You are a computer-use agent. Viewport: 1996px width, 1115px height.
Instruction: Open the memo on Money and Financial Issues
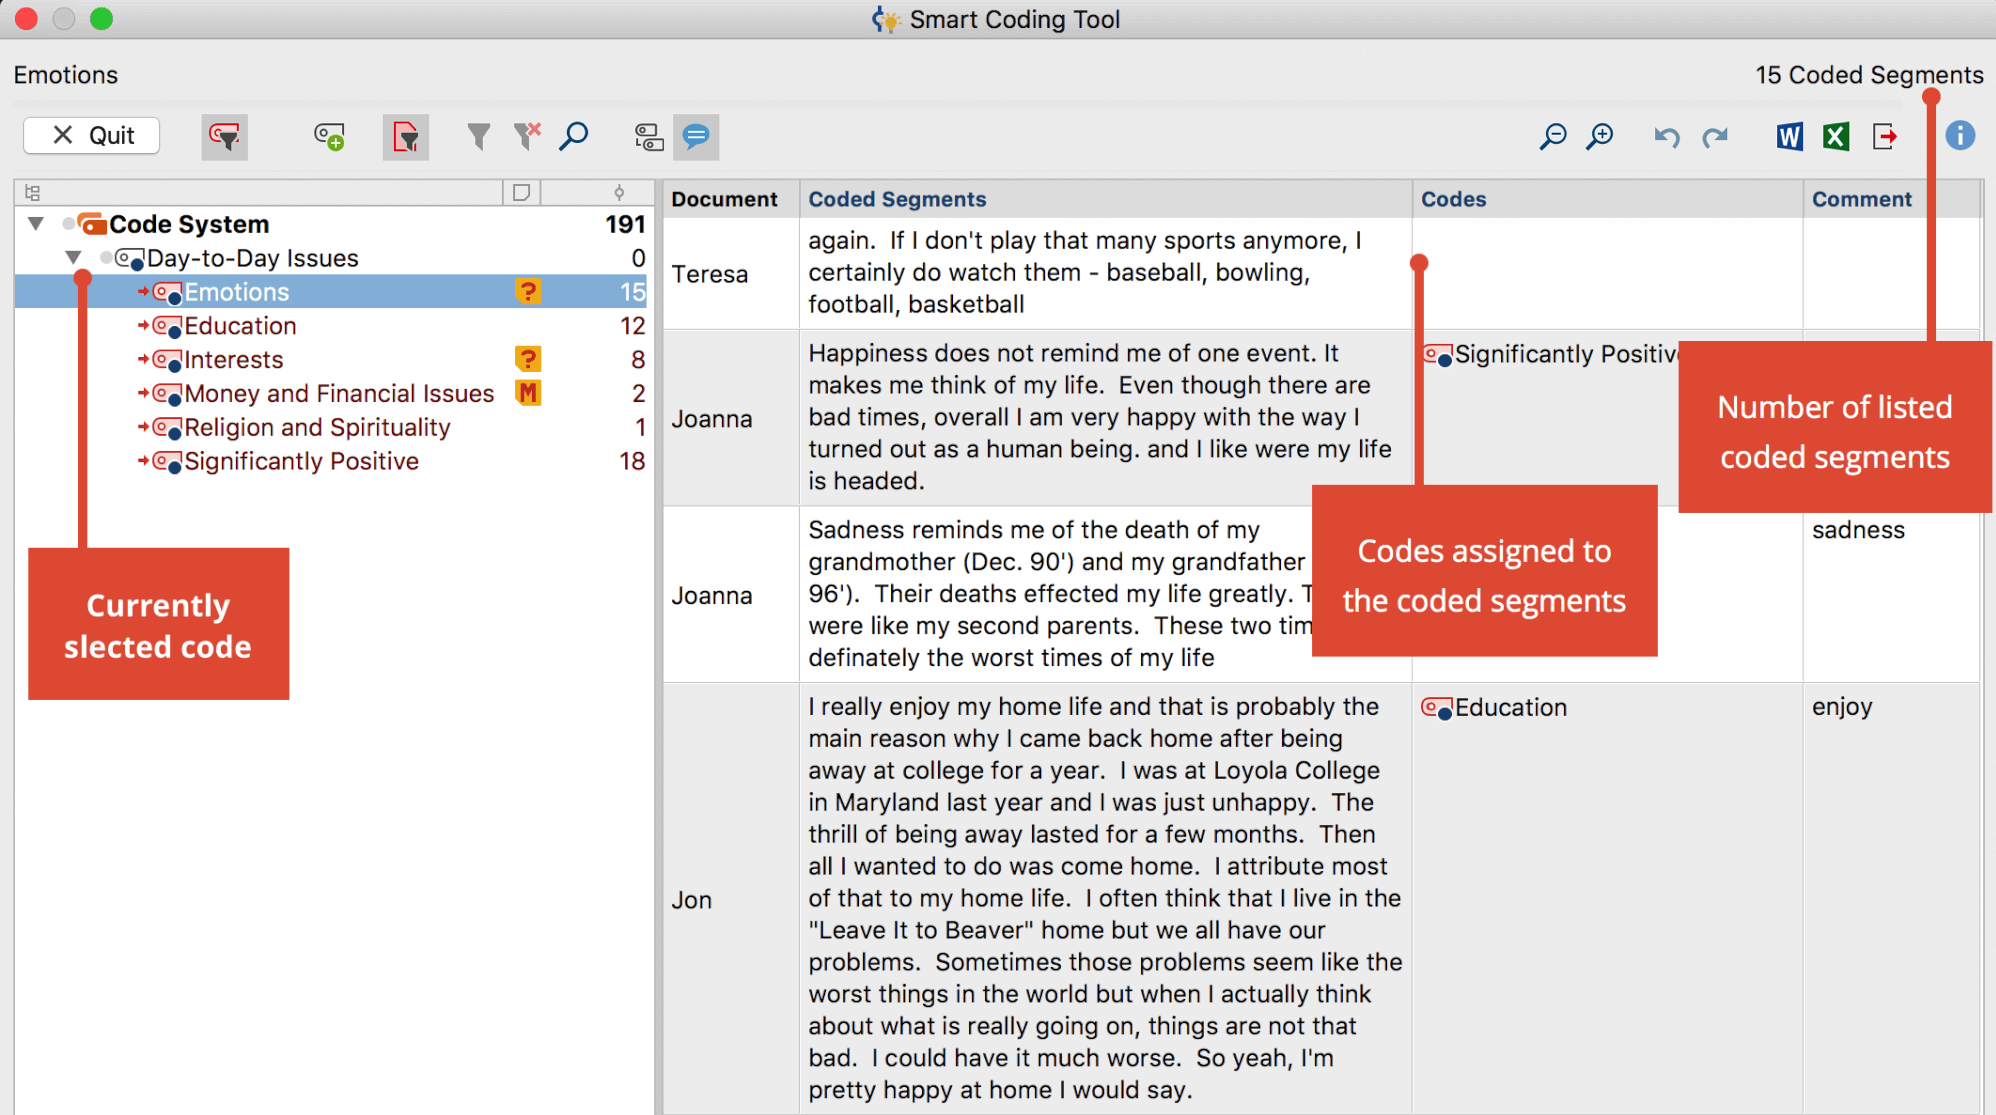pyautogui.click(x=528, y=393)
